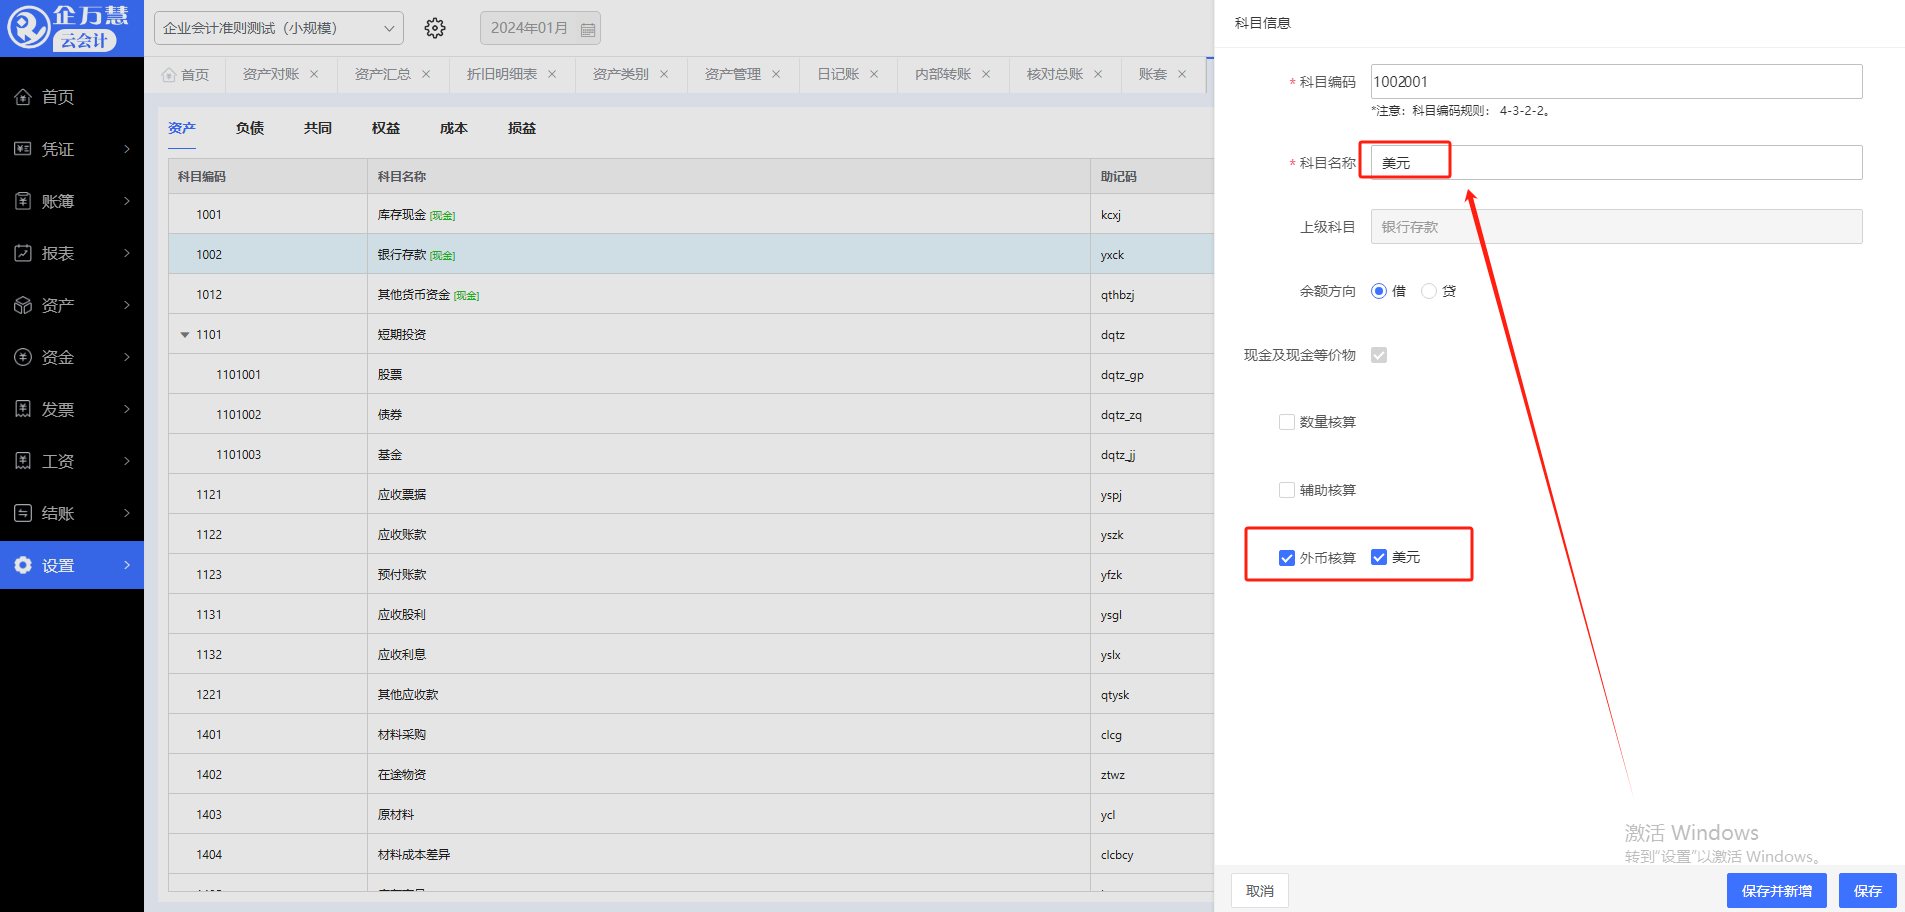Click the 账簿 ledger icon in sidebar
The image size is (1905, 912).
pyautogui.click(x=23, y=201)
